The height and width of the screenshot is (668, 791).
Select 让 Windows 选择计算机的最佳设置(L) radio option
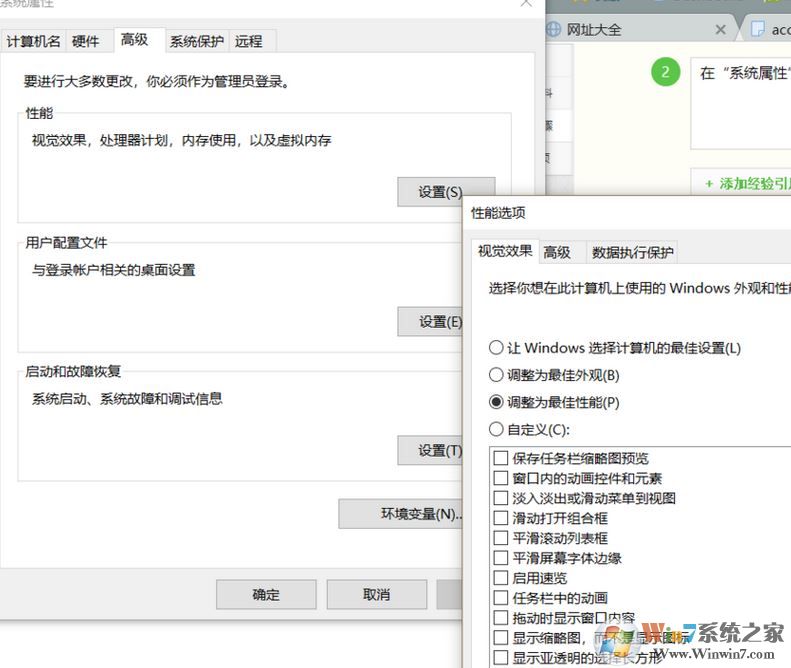[614, 348]
